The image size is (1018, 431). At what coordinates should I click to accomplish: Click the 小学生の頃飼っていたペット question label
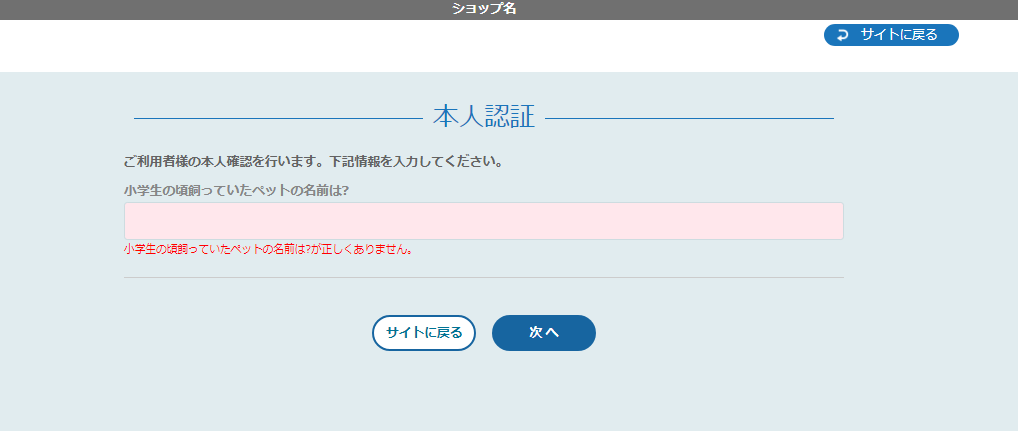click(x=236, y=190)
